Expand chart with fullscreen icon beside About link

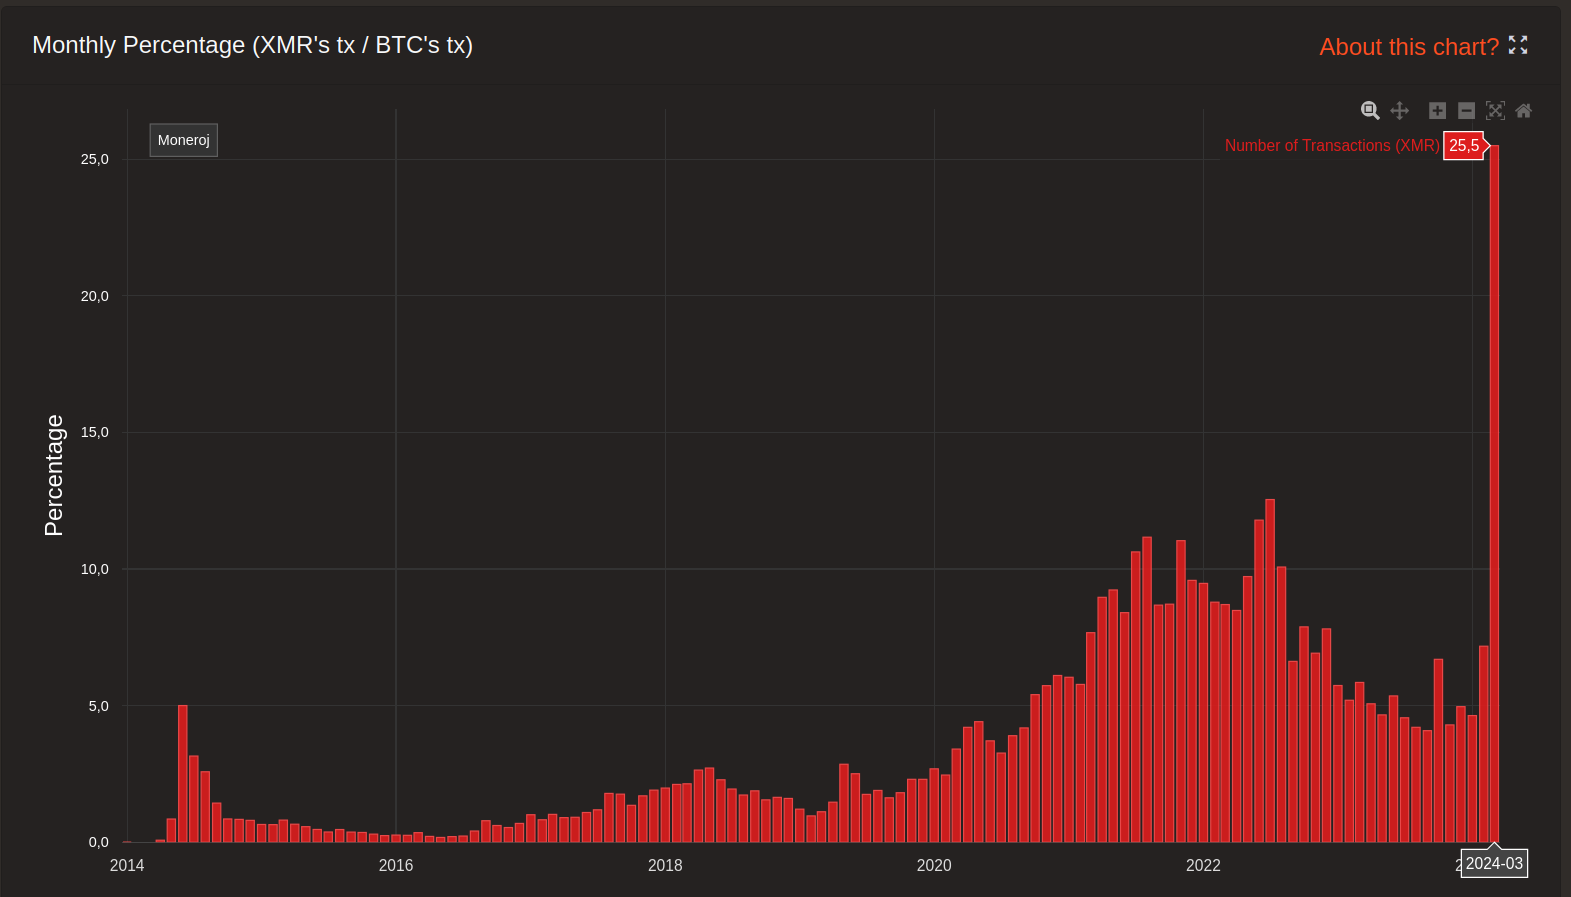pos(1518,45)
